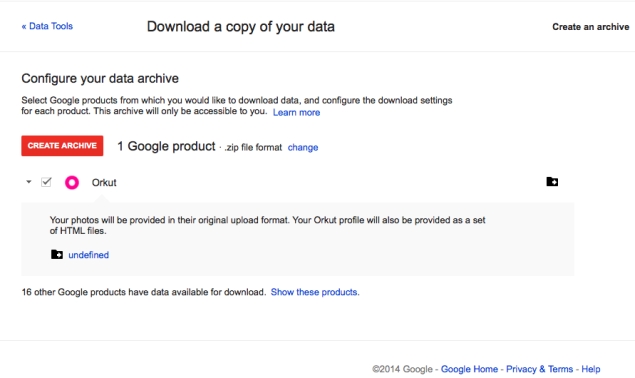
Task: Click the red Create Archive button
Action: pyautogui.click(x=62, y=146)
